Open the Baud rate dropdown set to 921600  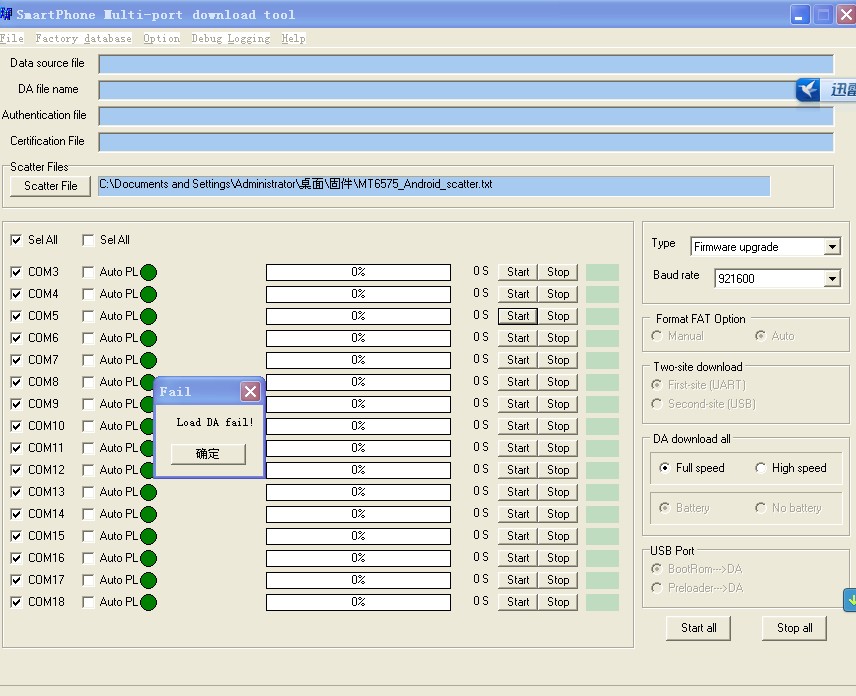coord(832,279)
